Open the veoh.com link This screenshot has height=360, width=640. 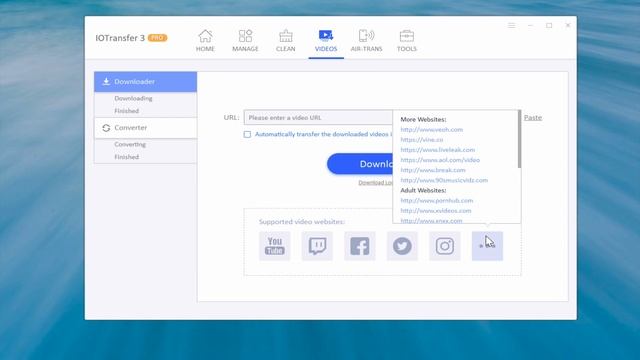coord(431,129)
